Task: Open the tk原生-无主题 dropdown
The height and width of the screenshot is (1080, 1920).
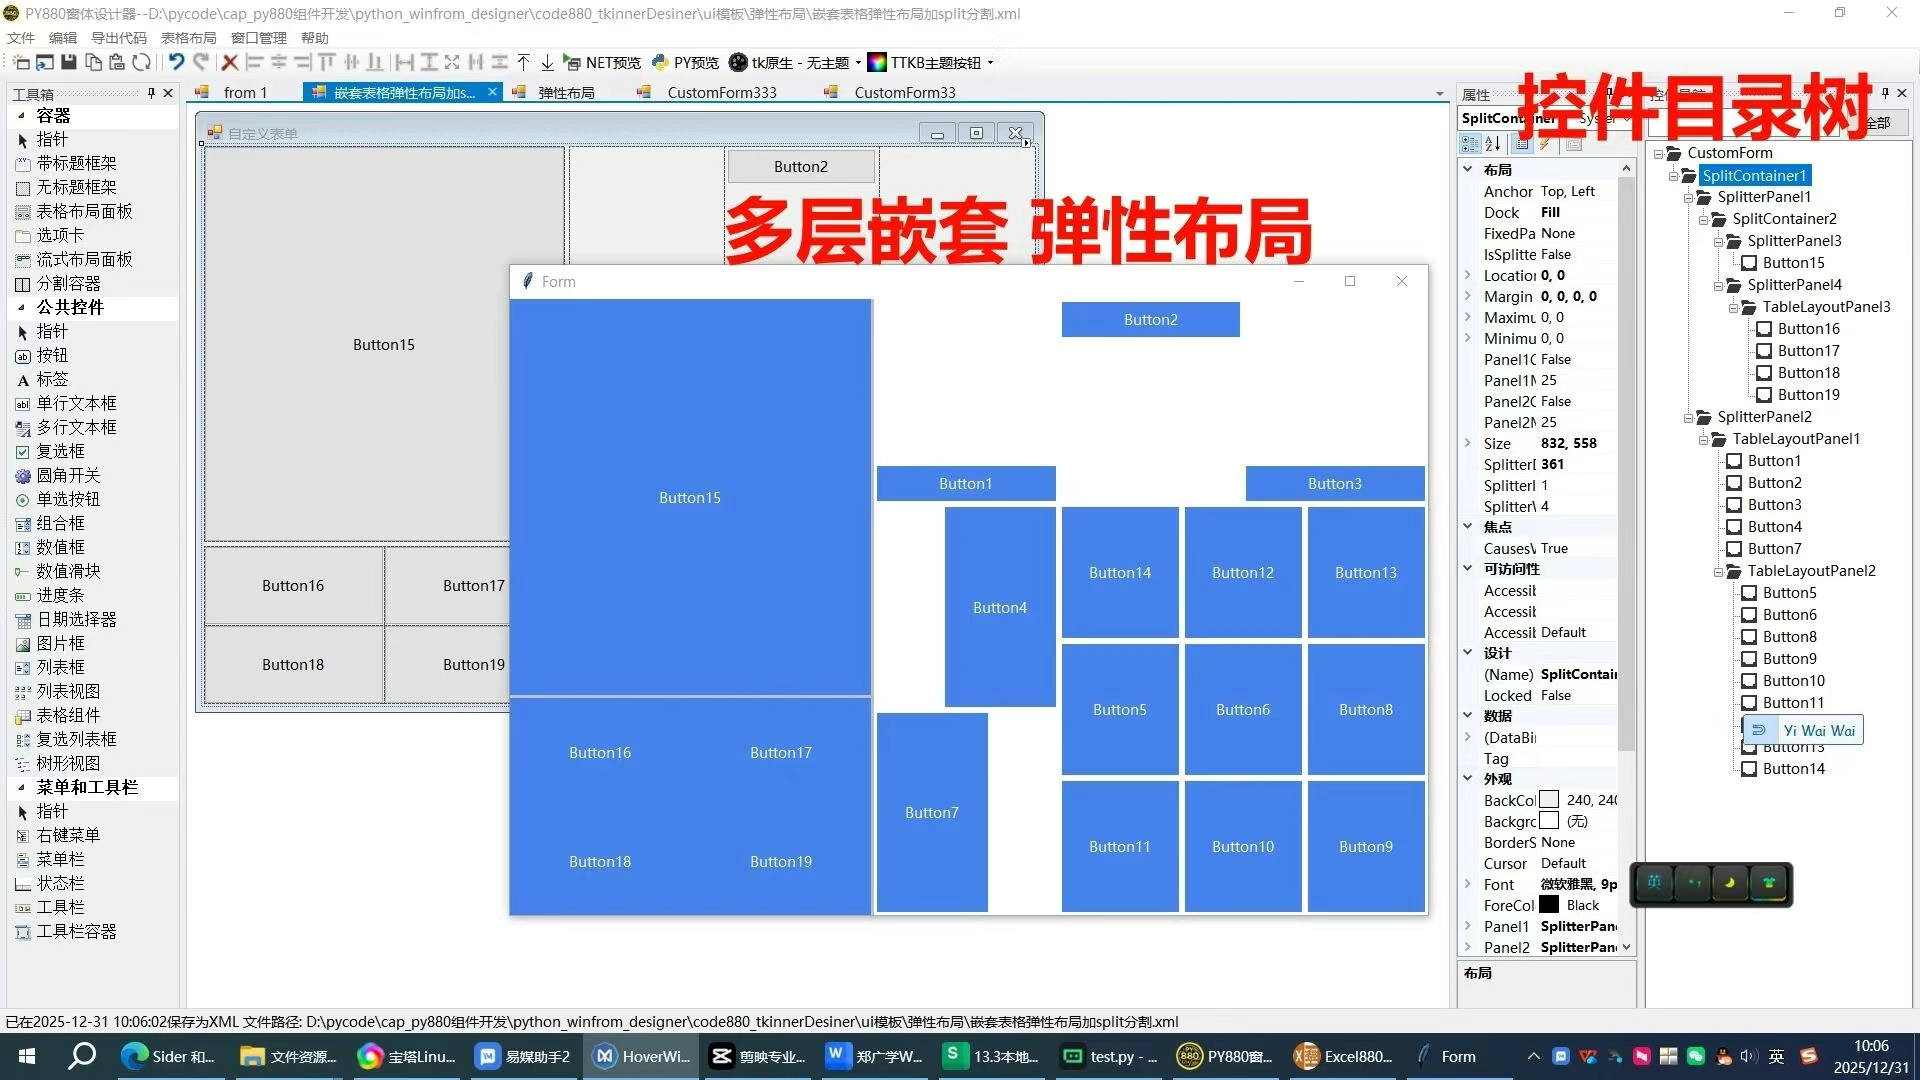Action: pos(857,62)
